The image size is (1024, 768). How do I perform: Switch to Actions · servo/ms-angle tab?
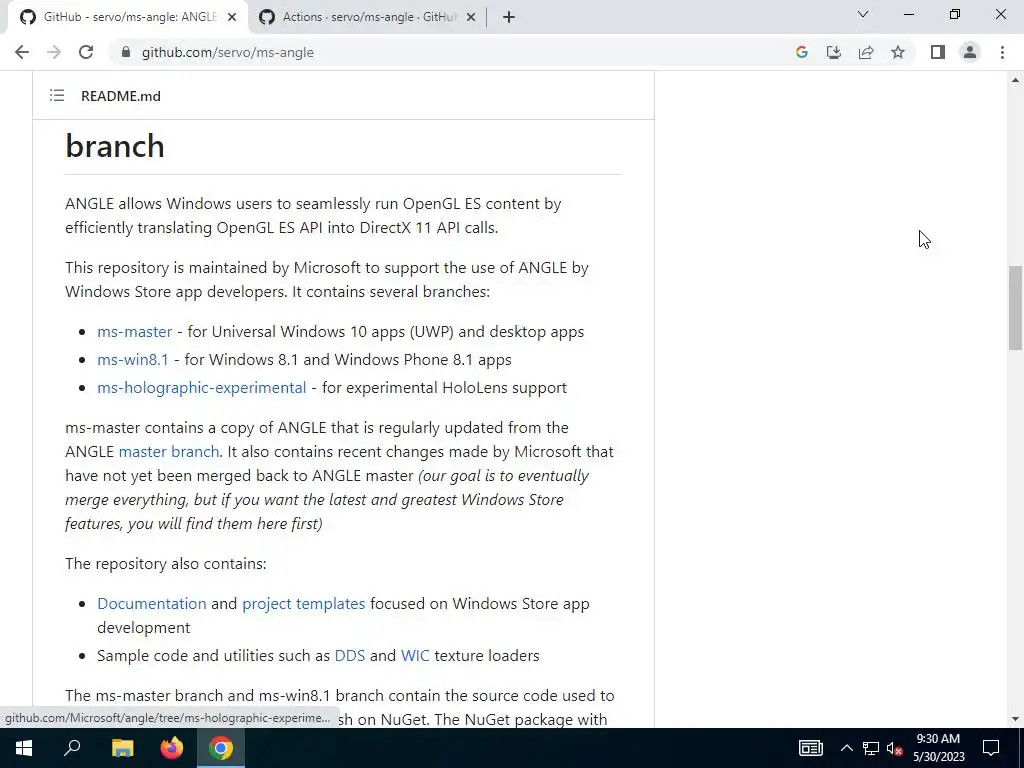[369, 17]
